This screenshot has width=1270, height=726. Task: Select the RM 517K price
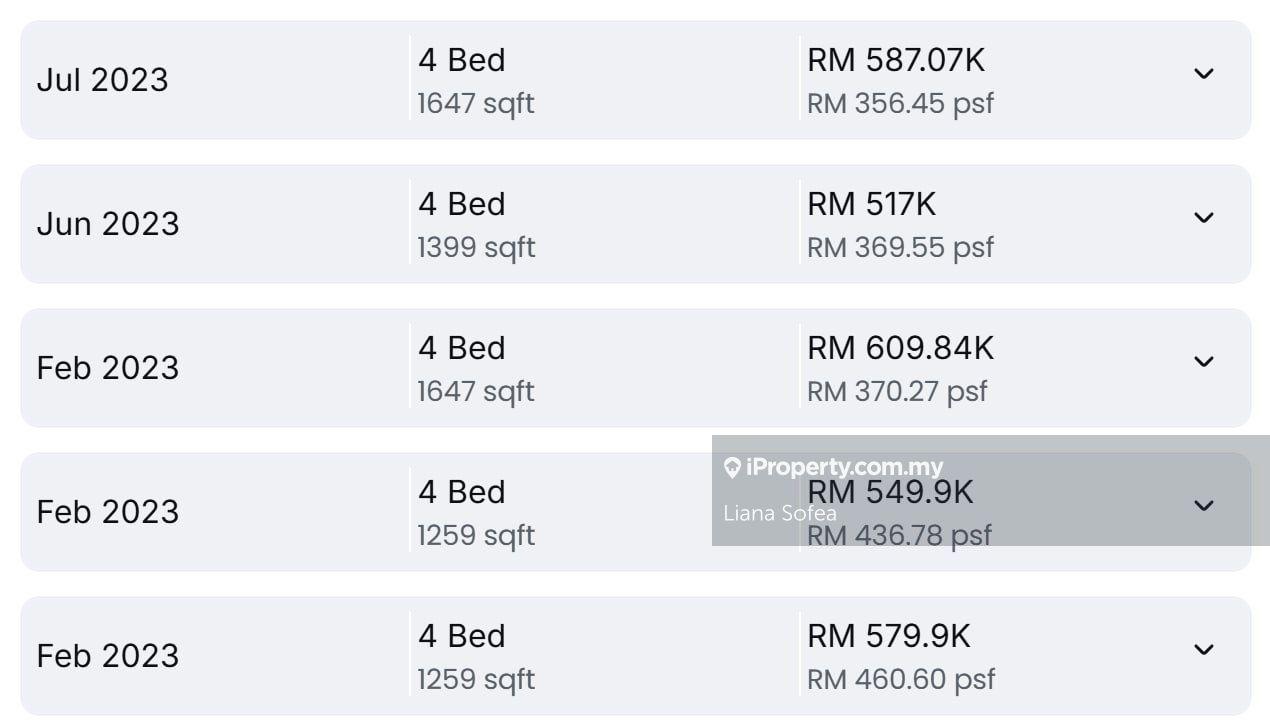click(x=871, y=204)
